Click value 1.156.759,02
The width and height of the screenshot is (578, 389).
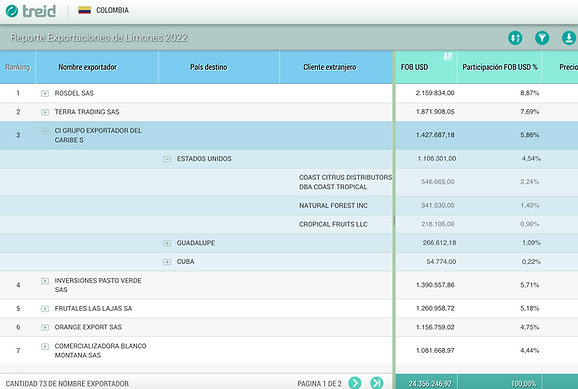pos(435,327)
